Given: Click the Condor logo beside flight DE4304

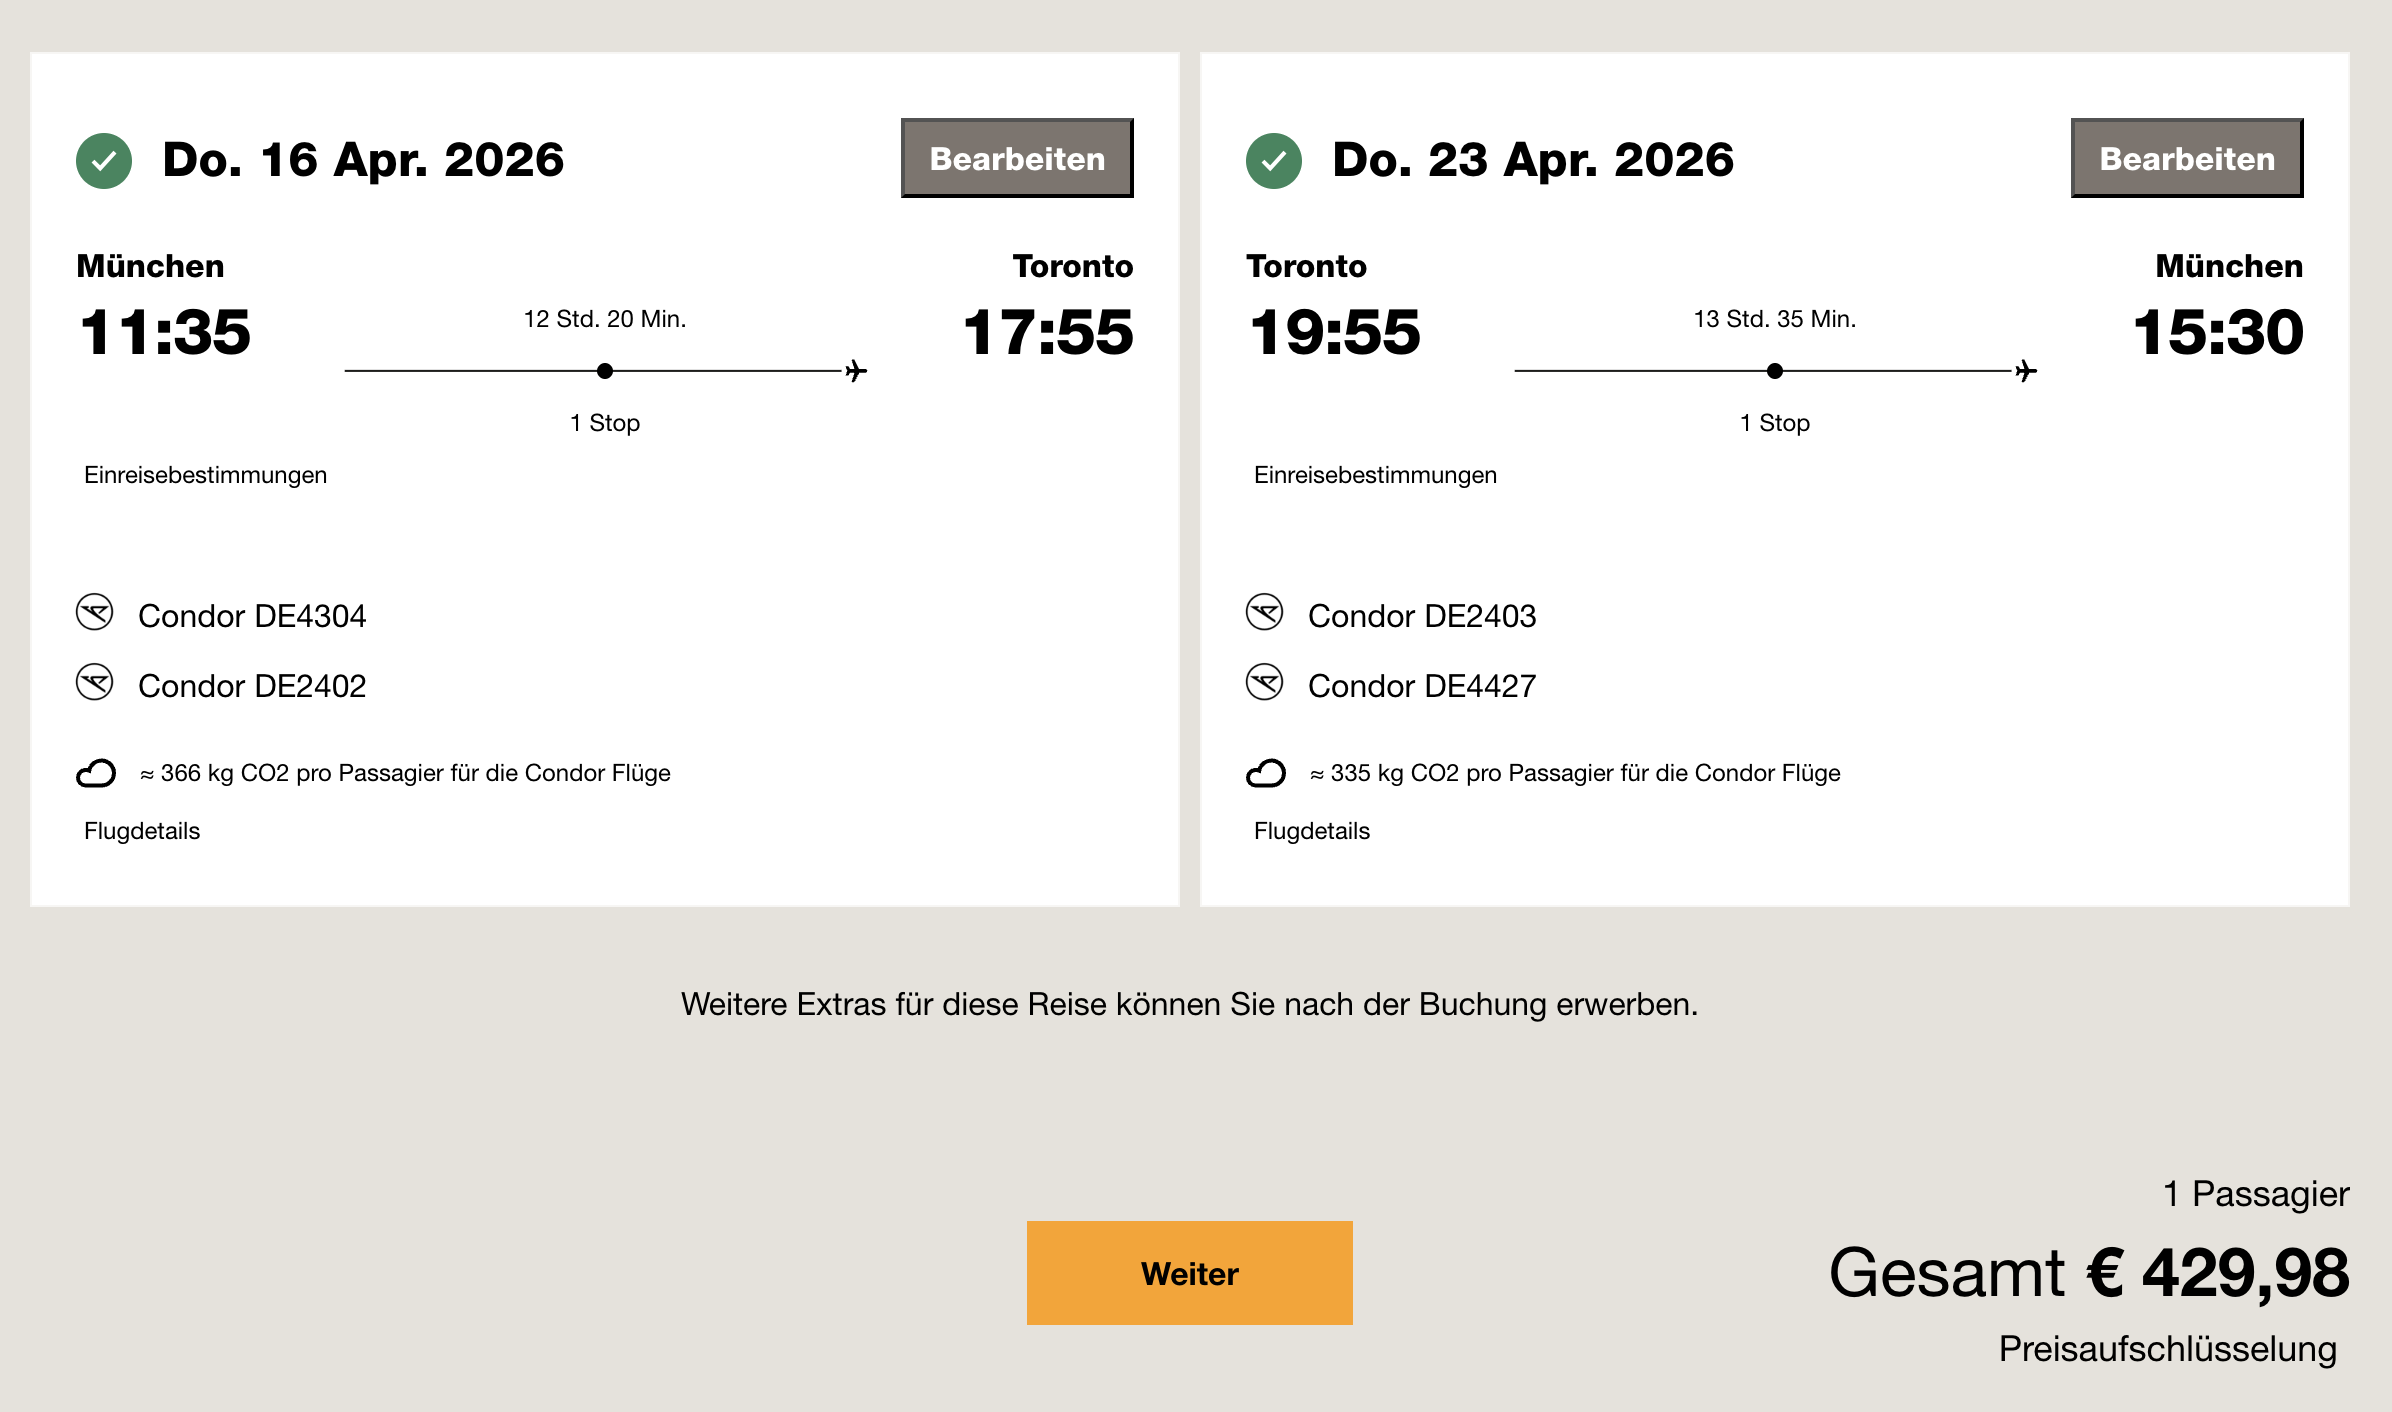Looking at the screenshot, I should 95,612.
